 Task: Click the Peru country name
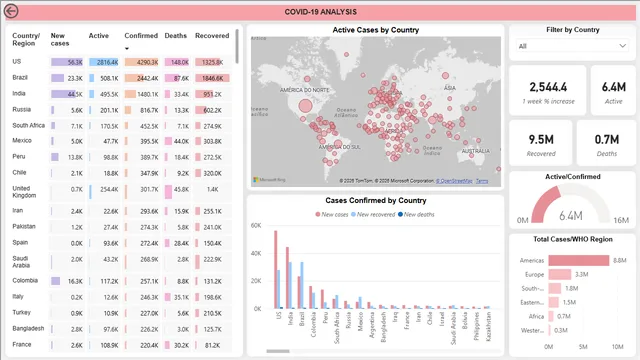click(19, 156)
